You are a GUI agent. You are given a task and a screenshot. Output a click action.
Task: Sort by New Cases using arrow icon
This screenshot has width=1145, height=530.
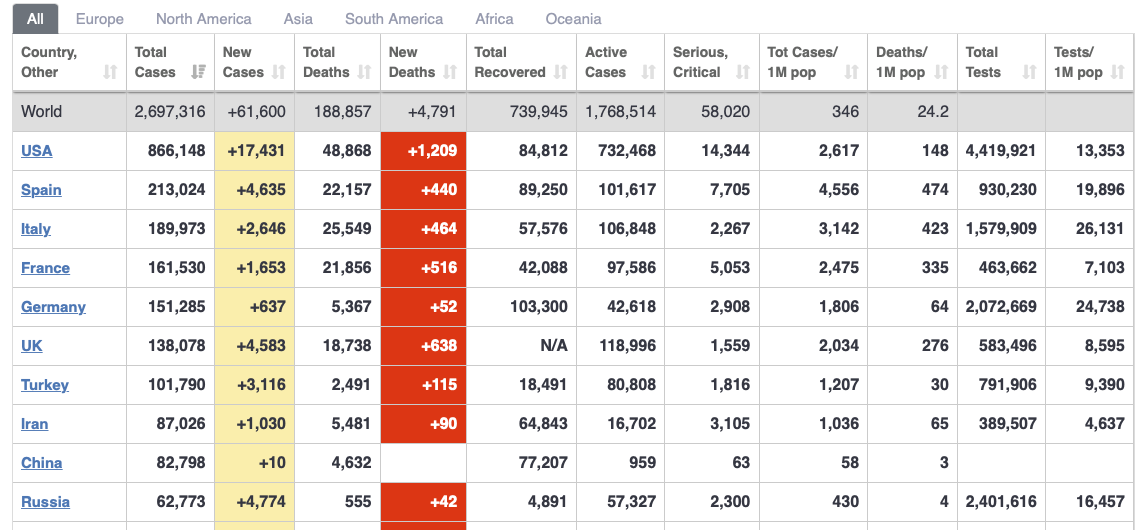279,72
